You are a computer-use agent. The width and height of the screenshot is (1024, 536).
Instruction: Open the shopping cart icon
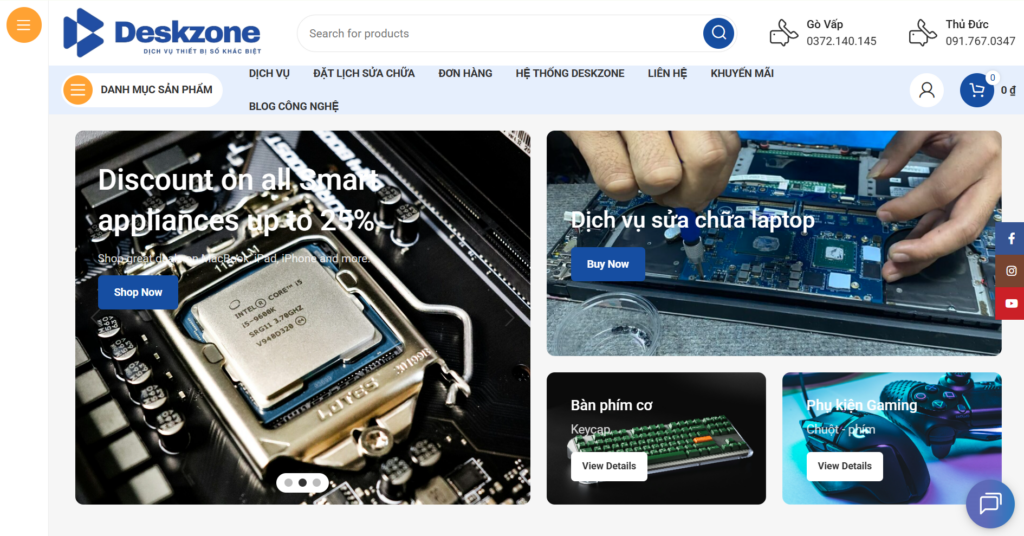pos(977,90)
